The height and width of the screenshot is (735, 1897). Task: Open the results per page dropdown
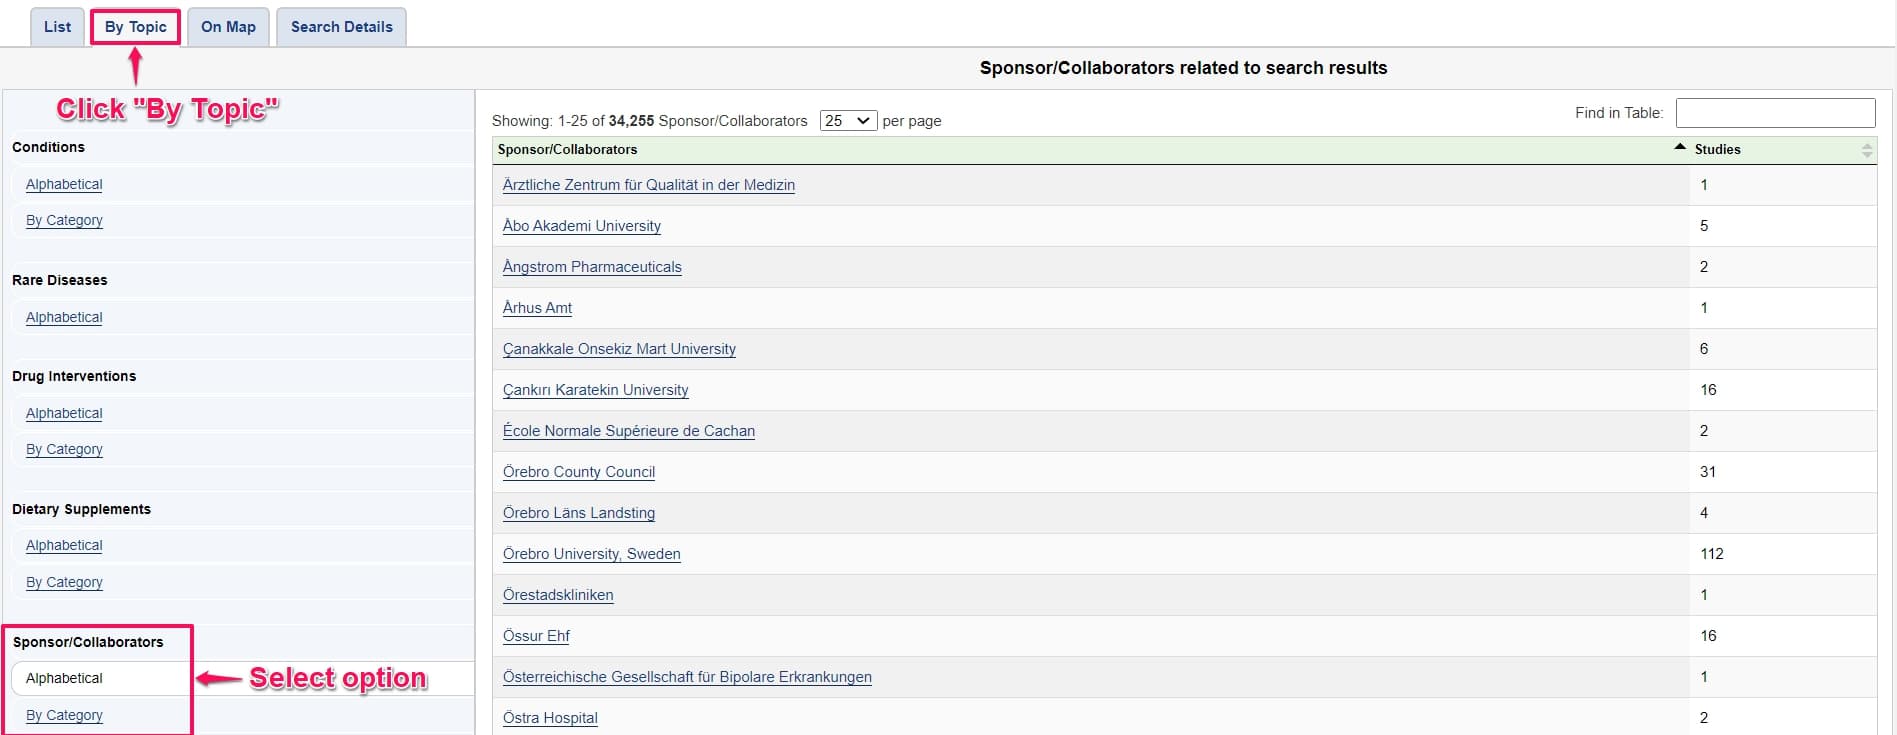[x=847, y=121]
